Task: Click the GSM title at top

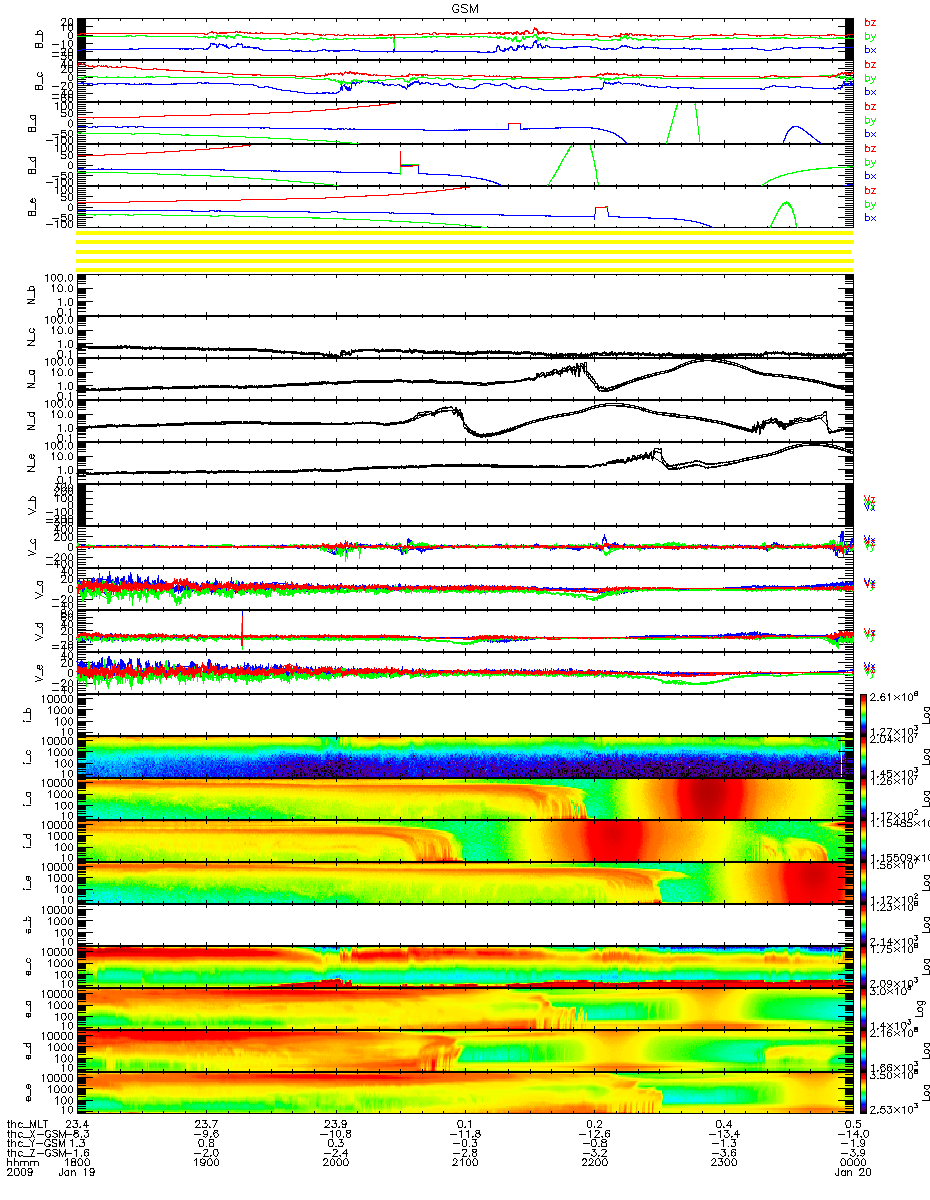Action: pos(464,7)
